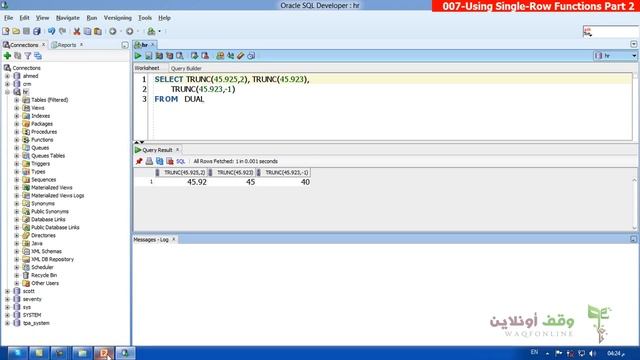Click the EN language indicator in the tray
Image resolution: width=640 pixels, height=360 pixels.
534,352
